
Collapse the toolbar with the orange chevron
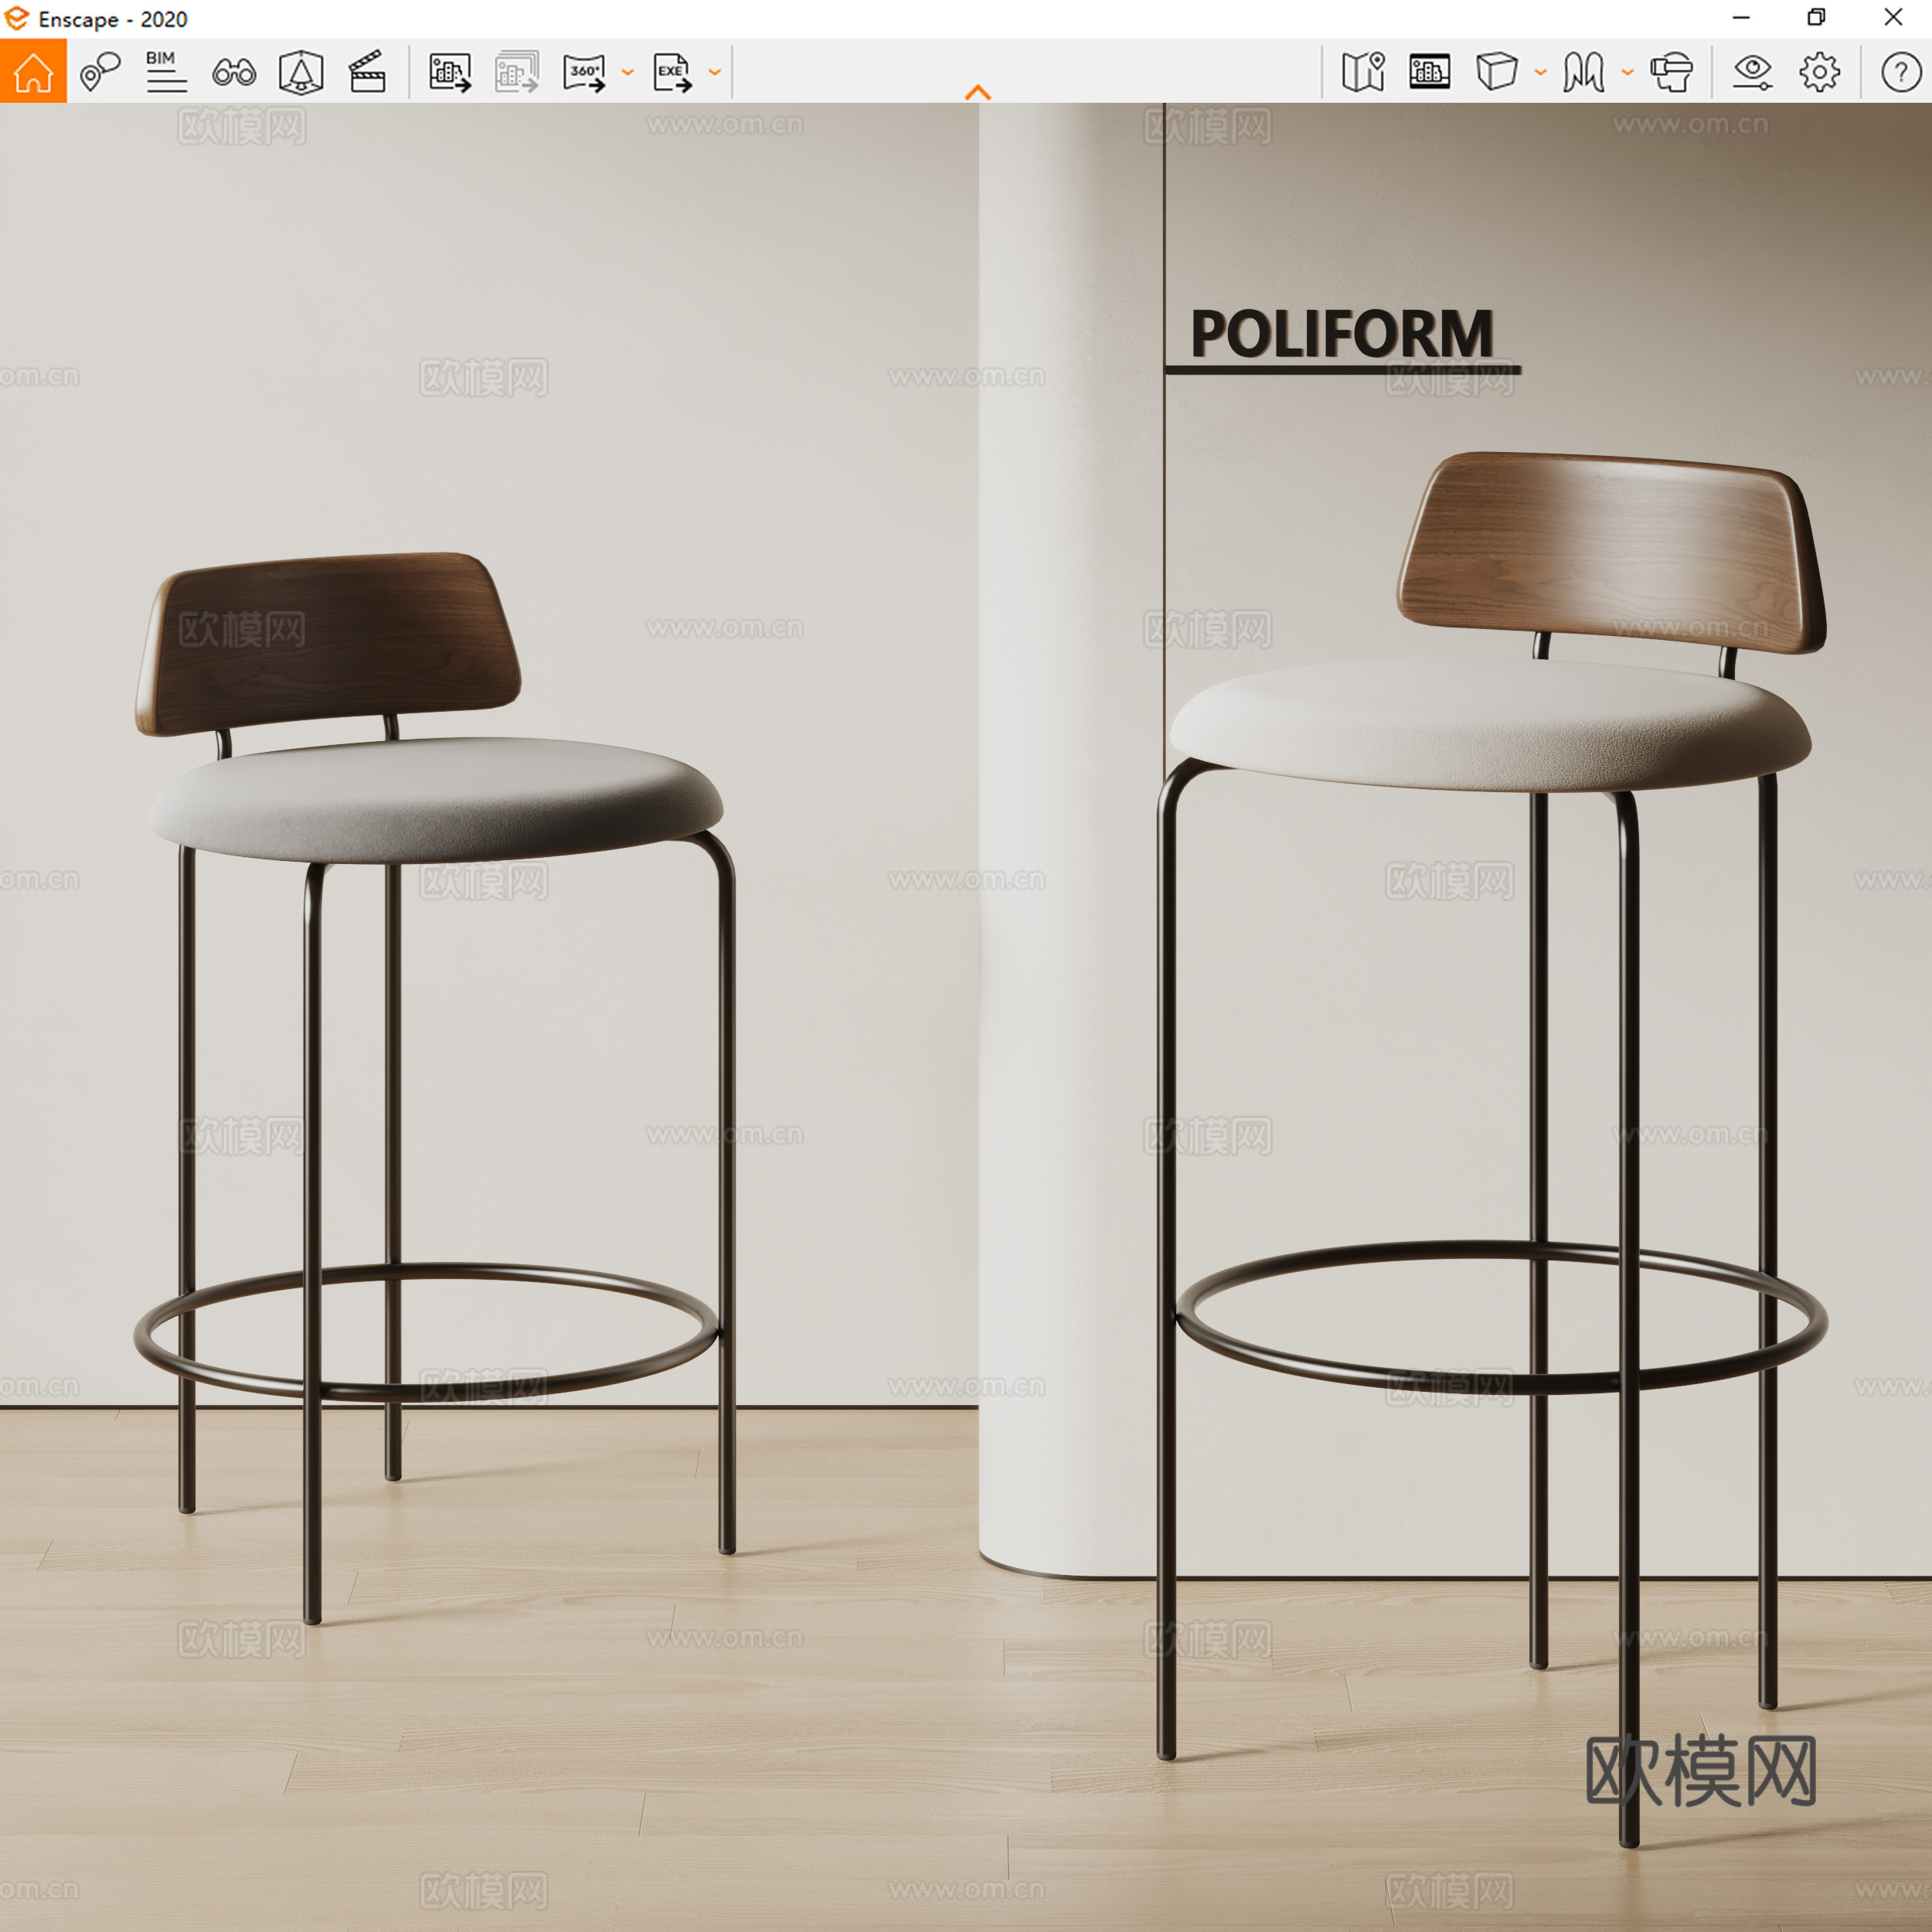click(x=978, y=92)
